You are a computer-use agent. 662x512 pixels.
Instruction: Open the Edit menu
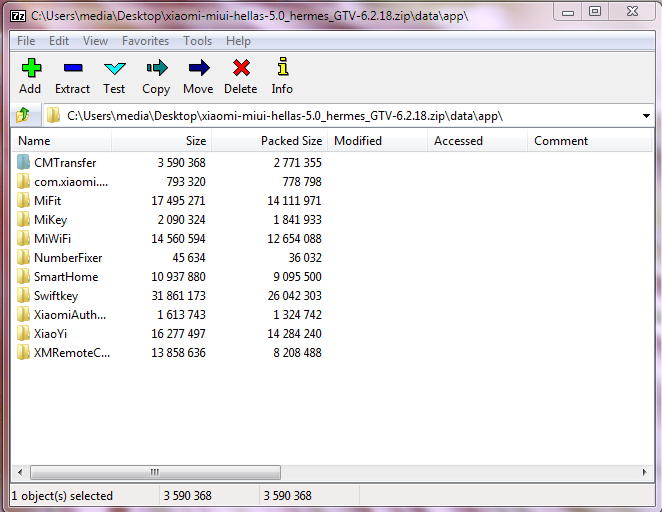point(59,41)
